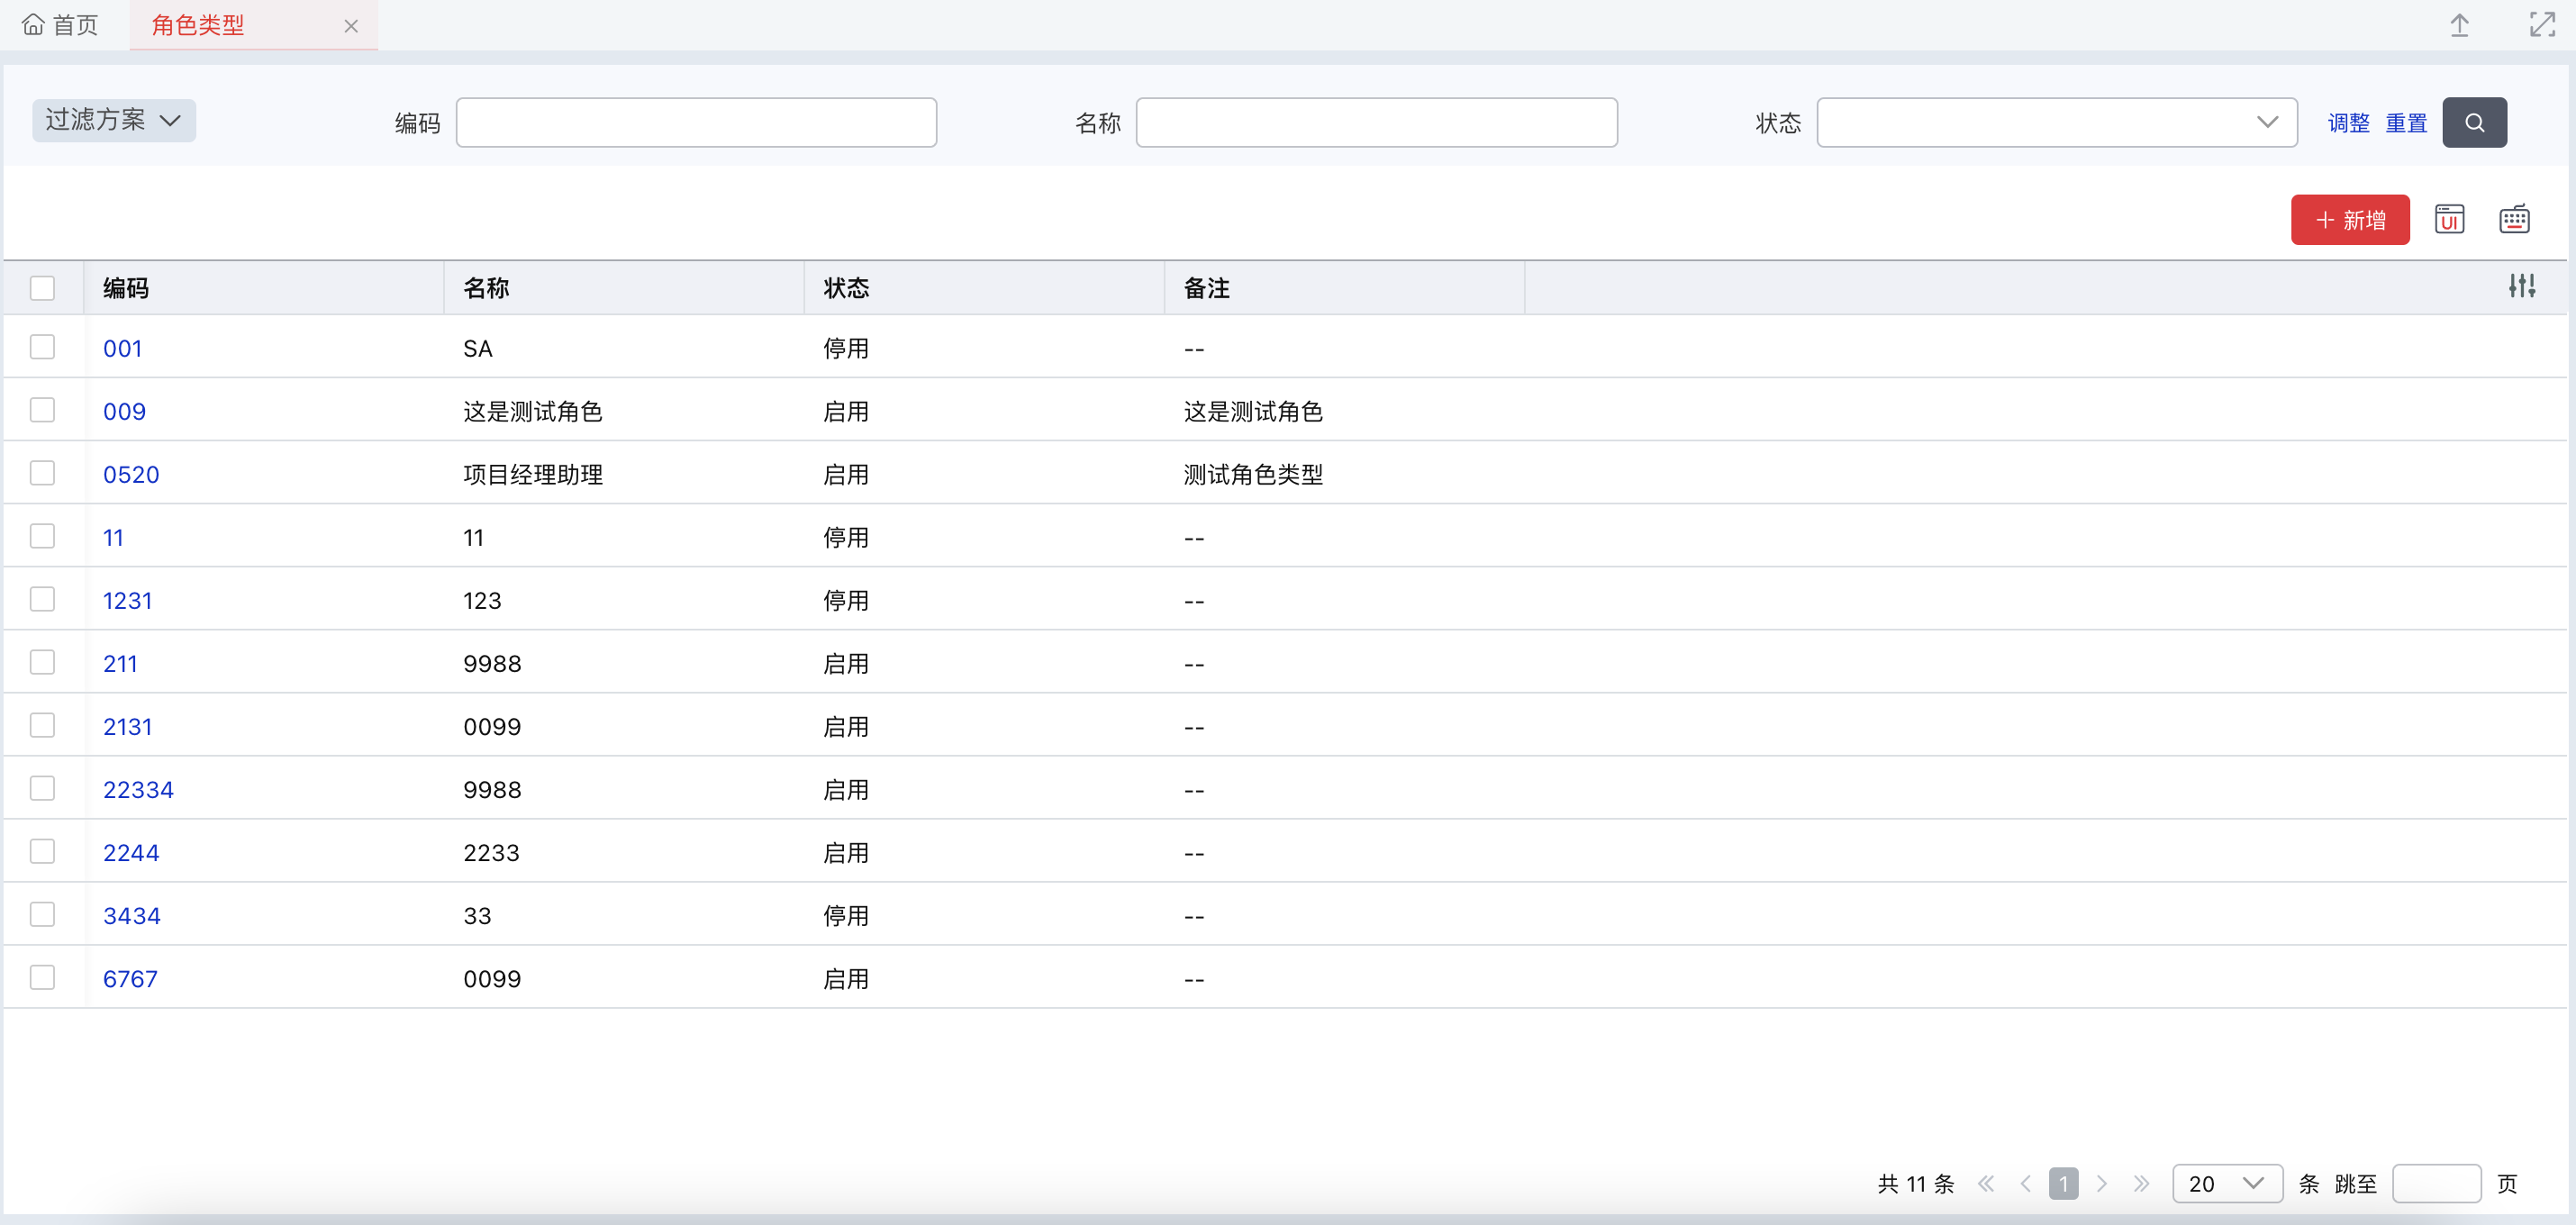Click the 调整 link
This screenshot has height=1225, width=2576.
tap(2348, 123)
